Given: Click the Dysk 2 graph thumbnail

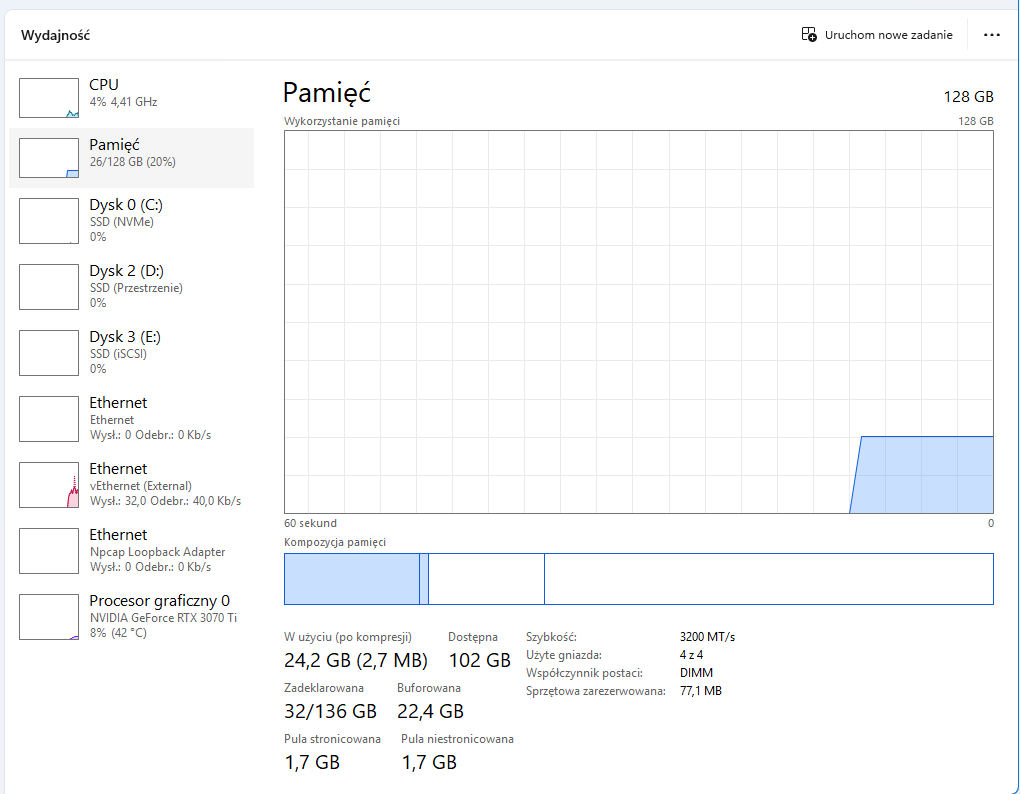Looking at the screenshot, I should 49,287.
